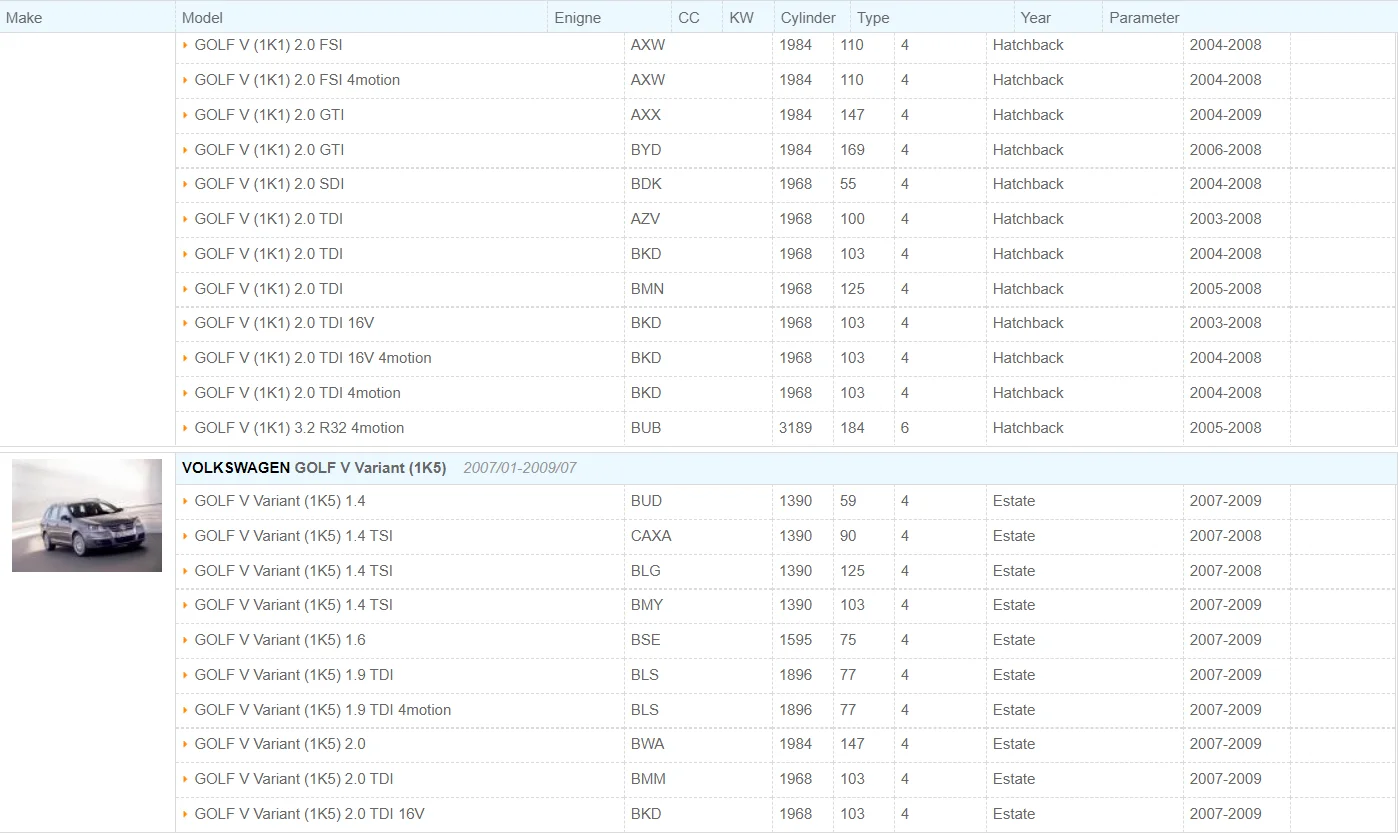The height and width of the screenshot is (835, 1398).
Task: Open GOLF V Variant 1.4 TSI with CAXA engine
Action: [293, 536]
